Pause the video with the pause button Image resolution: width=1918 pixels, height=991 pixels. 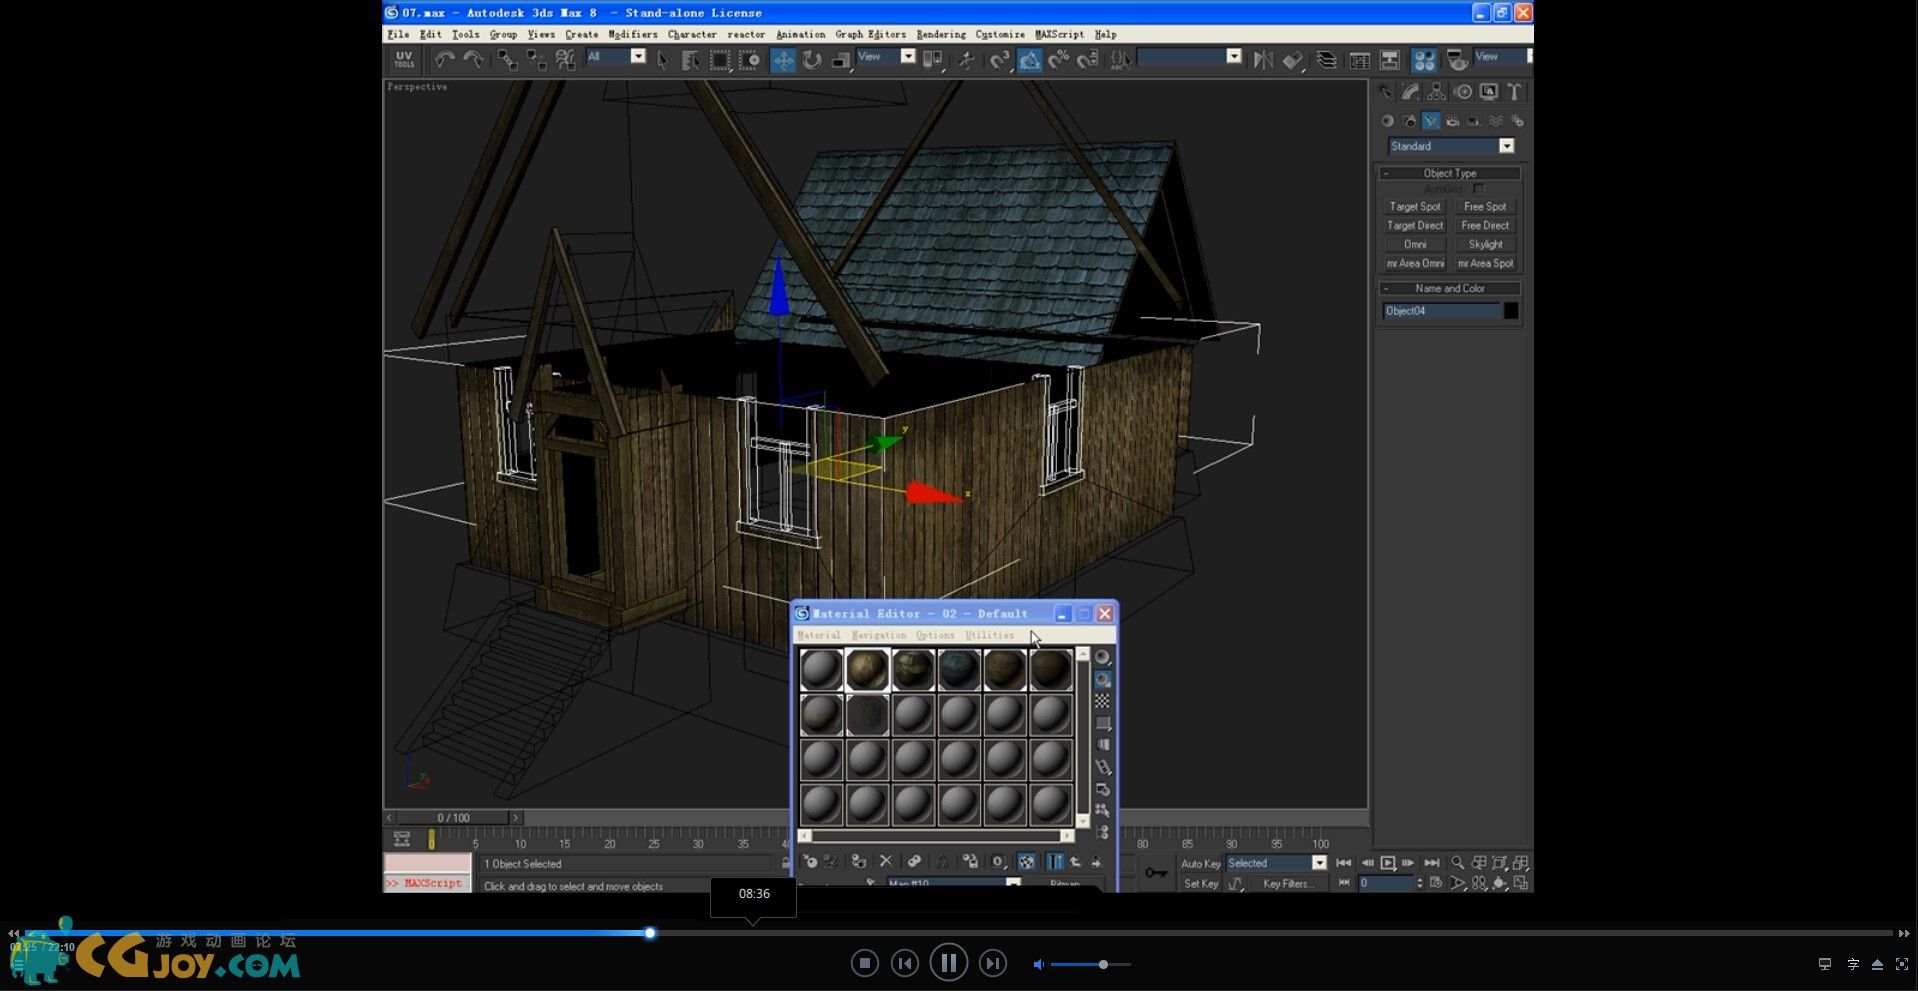948,963
